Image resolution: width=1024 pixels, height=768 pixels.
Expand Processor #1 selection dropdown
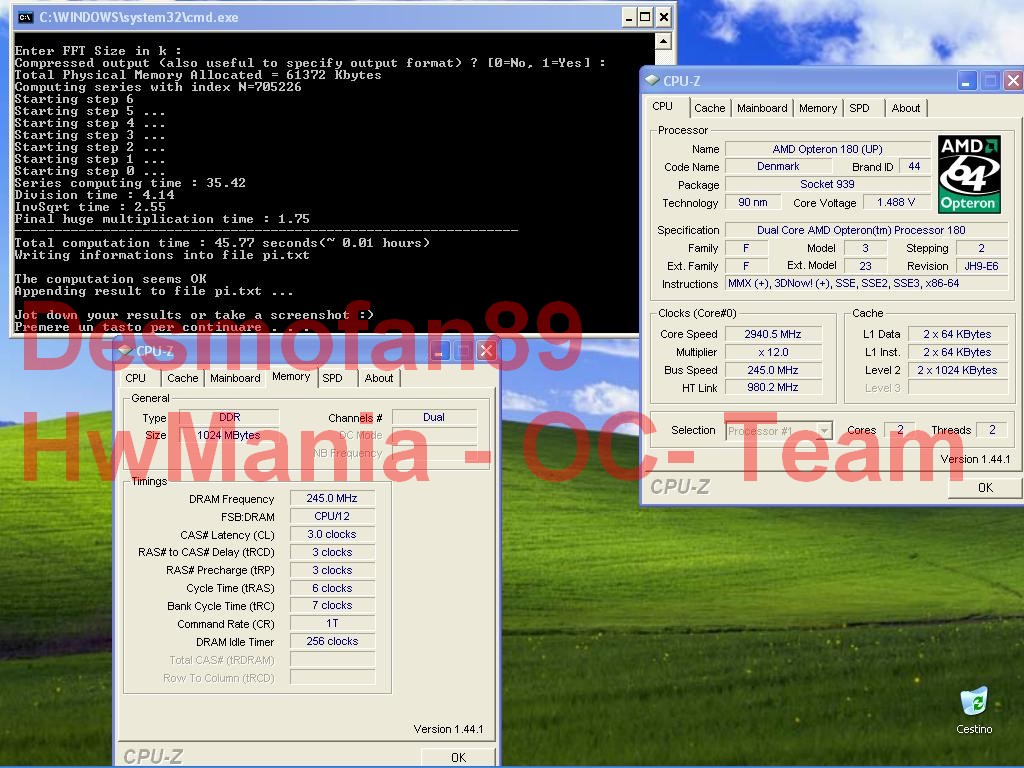point(824,430)
